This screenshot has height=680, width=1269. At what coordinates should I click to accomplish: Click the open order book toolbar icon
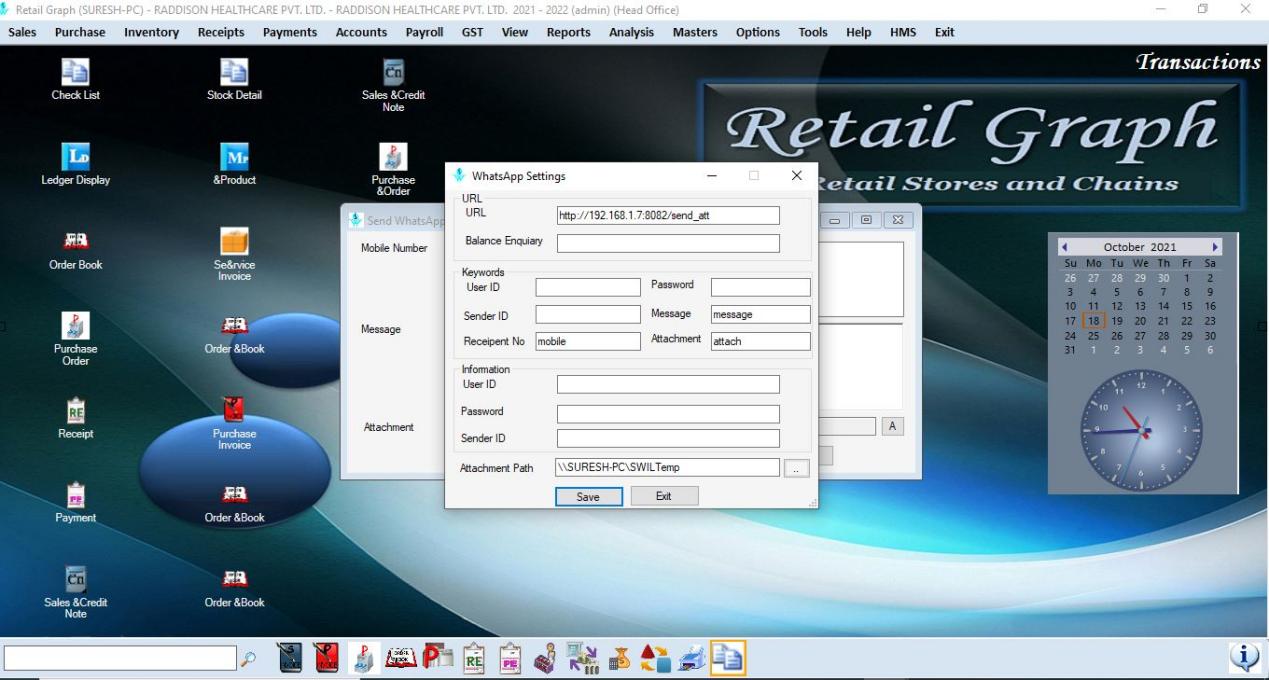coord(399,657)
